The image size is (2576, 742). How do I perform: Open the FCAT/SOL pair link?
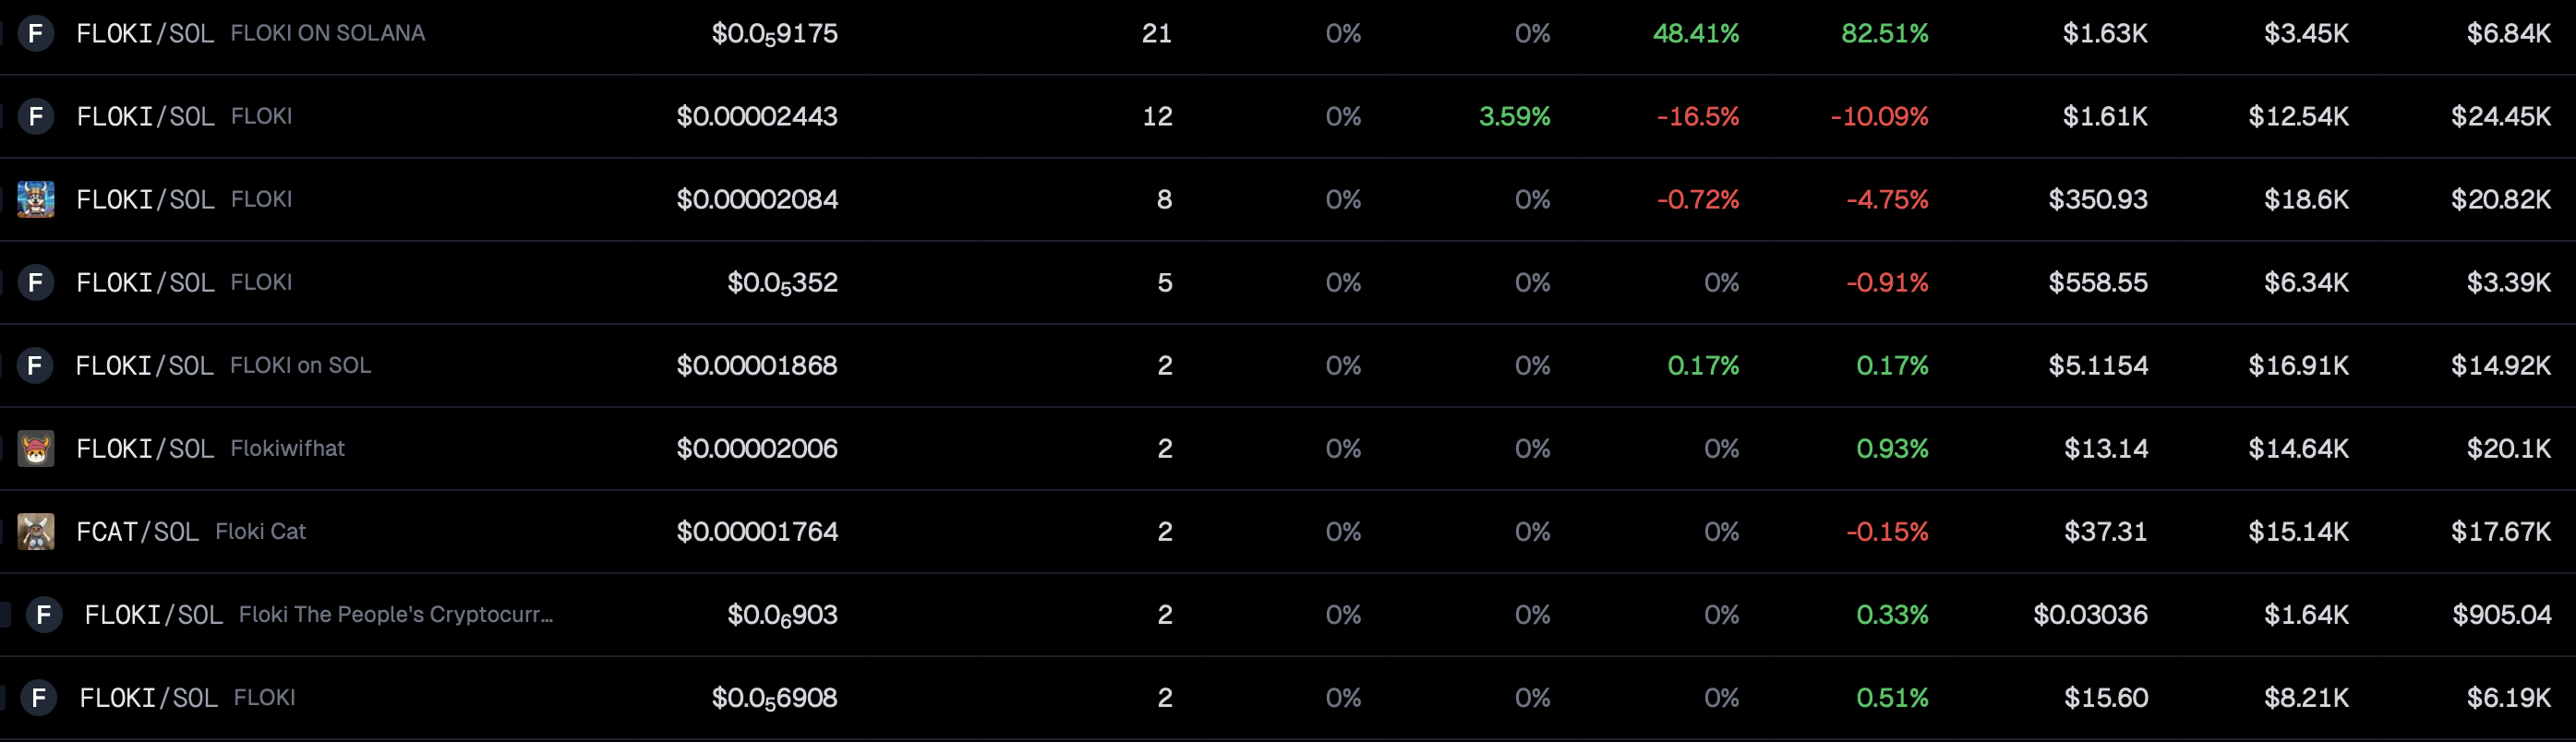pyautogui.click(x=138, y=532)
